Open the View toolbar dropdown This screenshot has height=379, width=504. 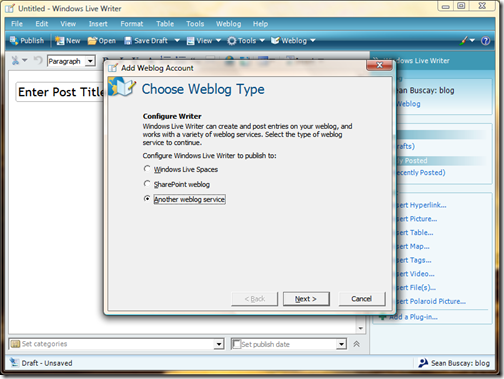tap(204, 41)
